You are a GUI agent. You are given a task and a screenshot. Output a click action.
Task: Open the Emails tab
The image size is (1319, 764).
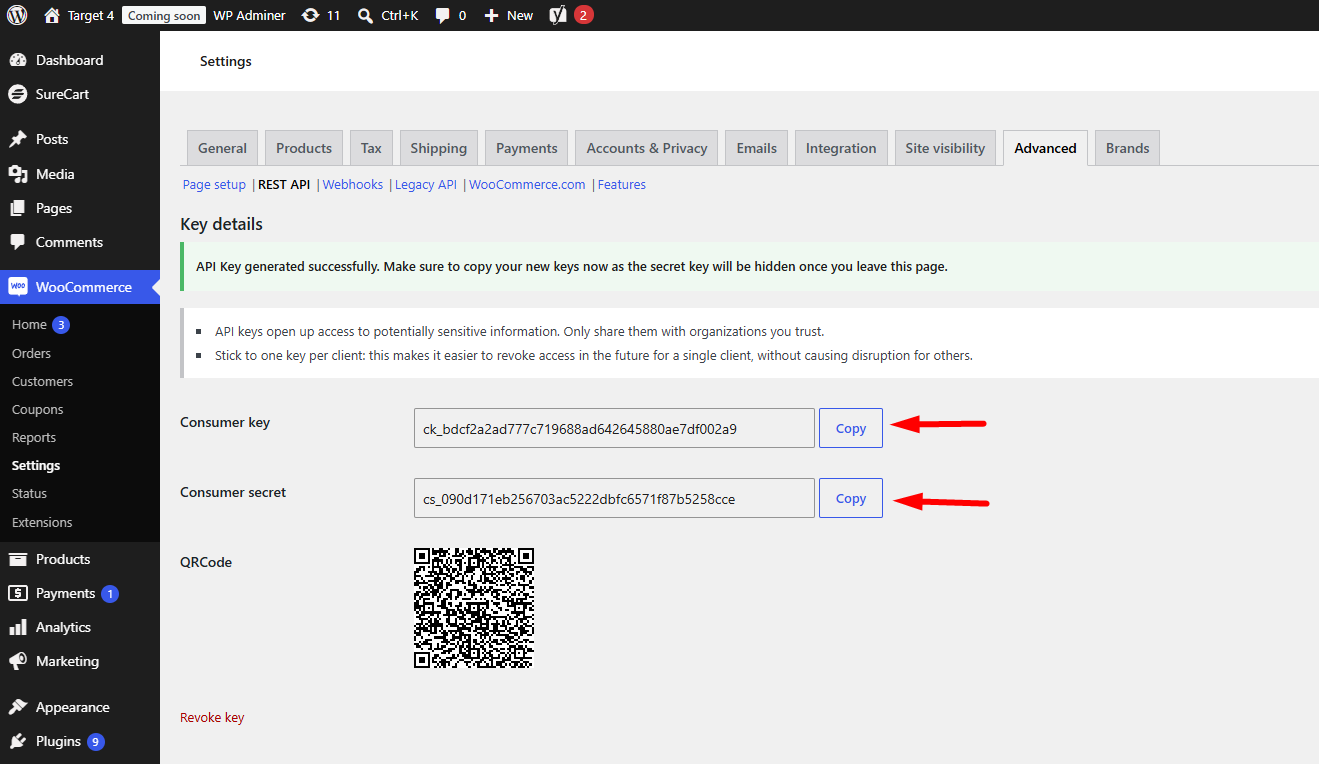click(757, 148)
